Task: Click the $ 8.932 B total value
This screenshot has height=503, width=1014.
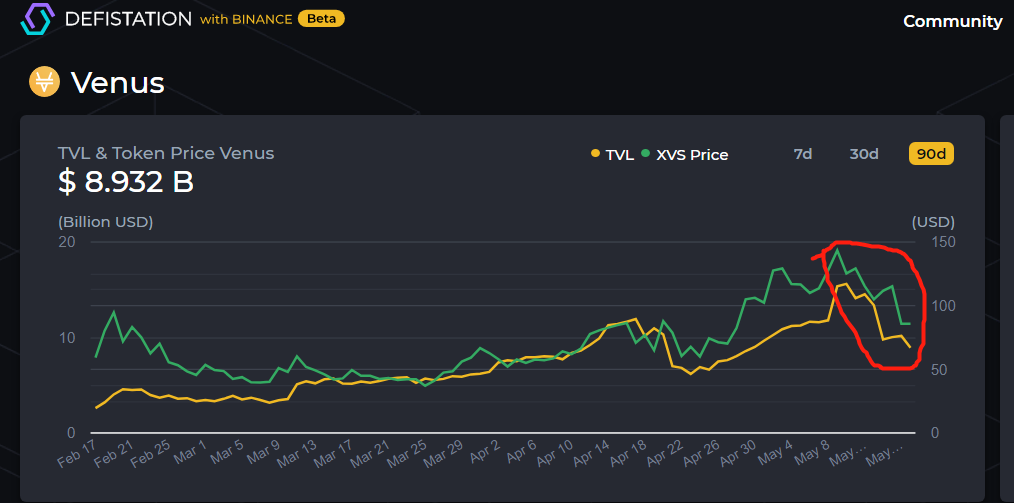Action: click(x=126, y=182)
